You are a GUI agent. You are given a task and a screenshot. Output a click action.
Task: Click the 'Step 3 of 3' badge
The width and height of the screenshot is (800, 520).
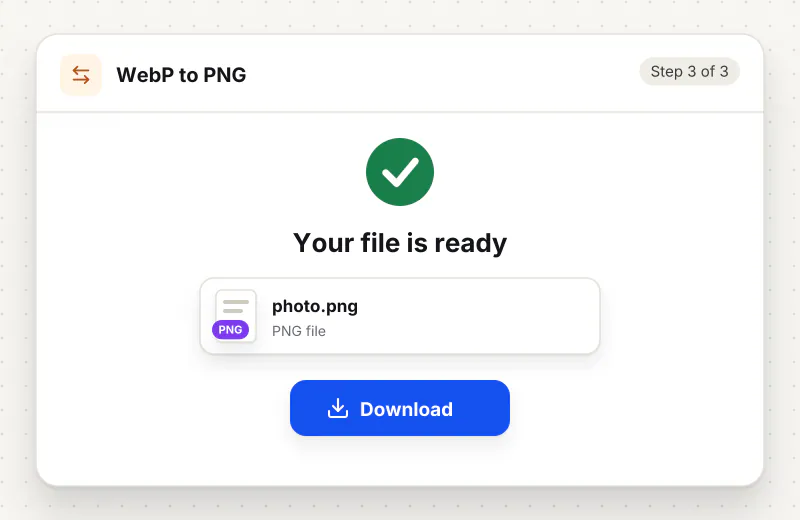tap(689, 71)
